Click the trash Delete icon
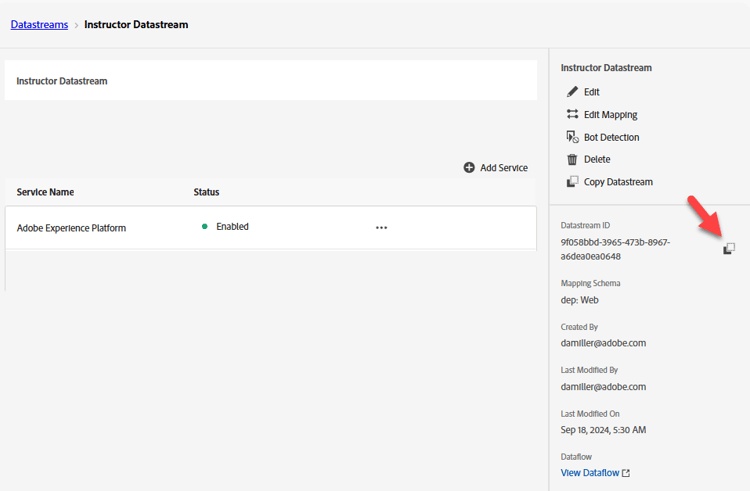 tap(572, 159)
